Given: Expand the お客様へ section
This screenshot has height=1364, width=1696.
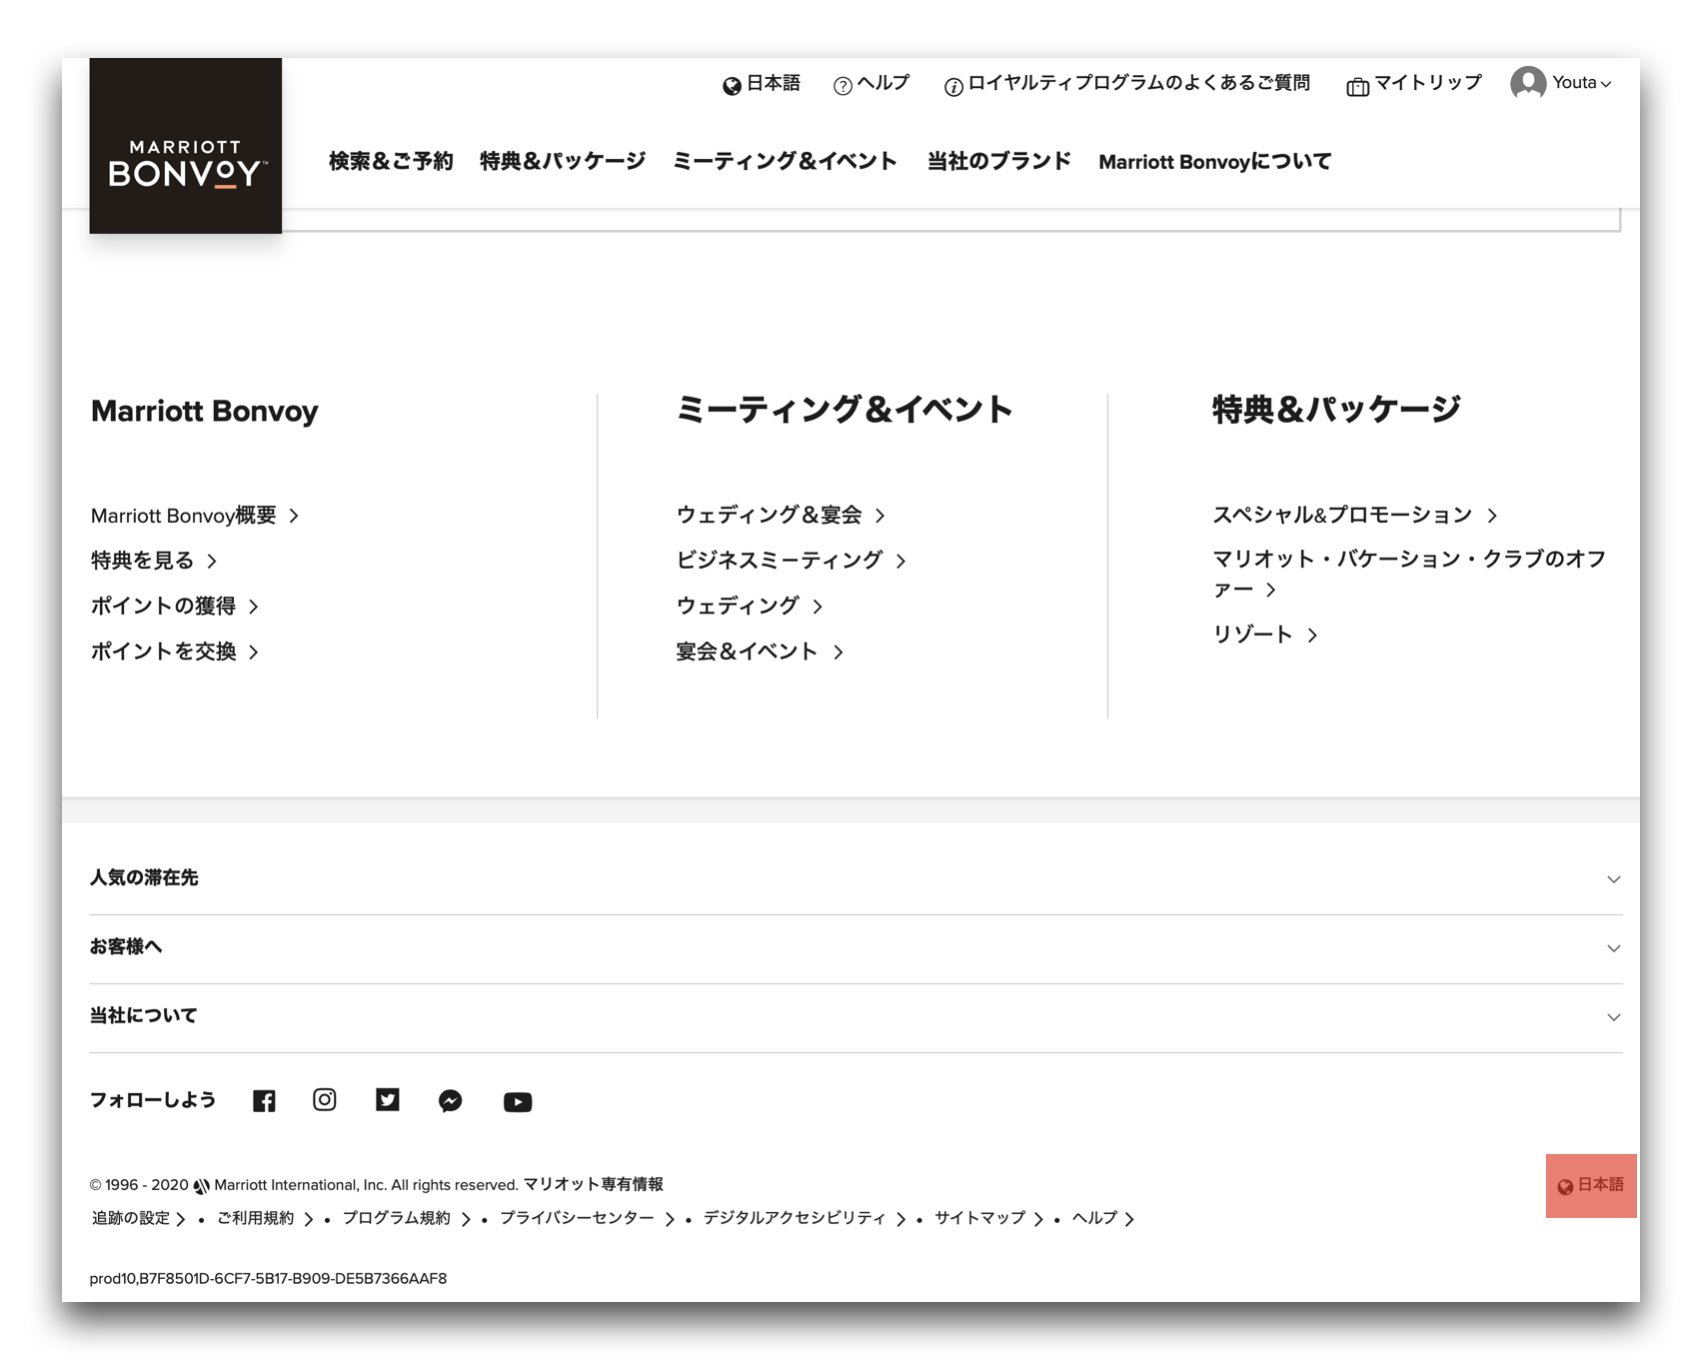Looking at the screenshot, I should click(856, 948).
